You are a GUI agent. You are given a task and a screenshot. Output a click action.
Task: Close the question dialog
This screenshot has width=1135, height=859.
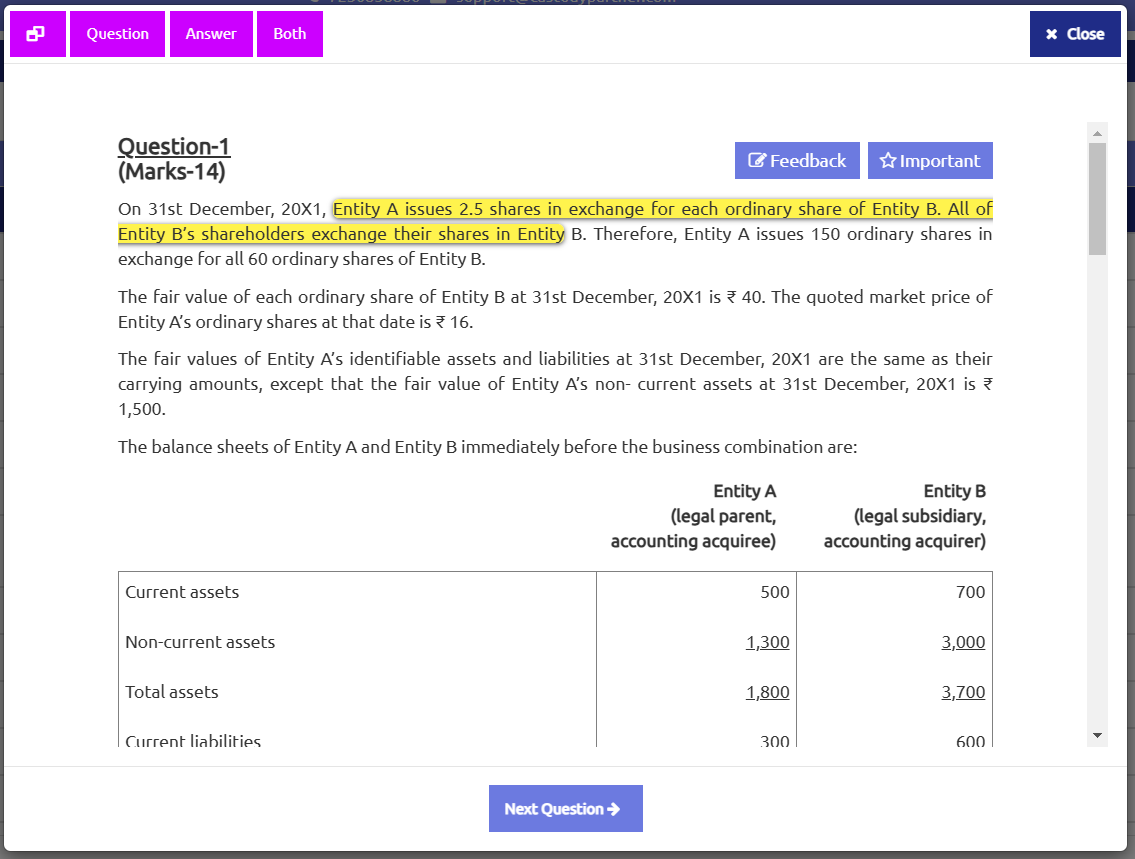1075,34
